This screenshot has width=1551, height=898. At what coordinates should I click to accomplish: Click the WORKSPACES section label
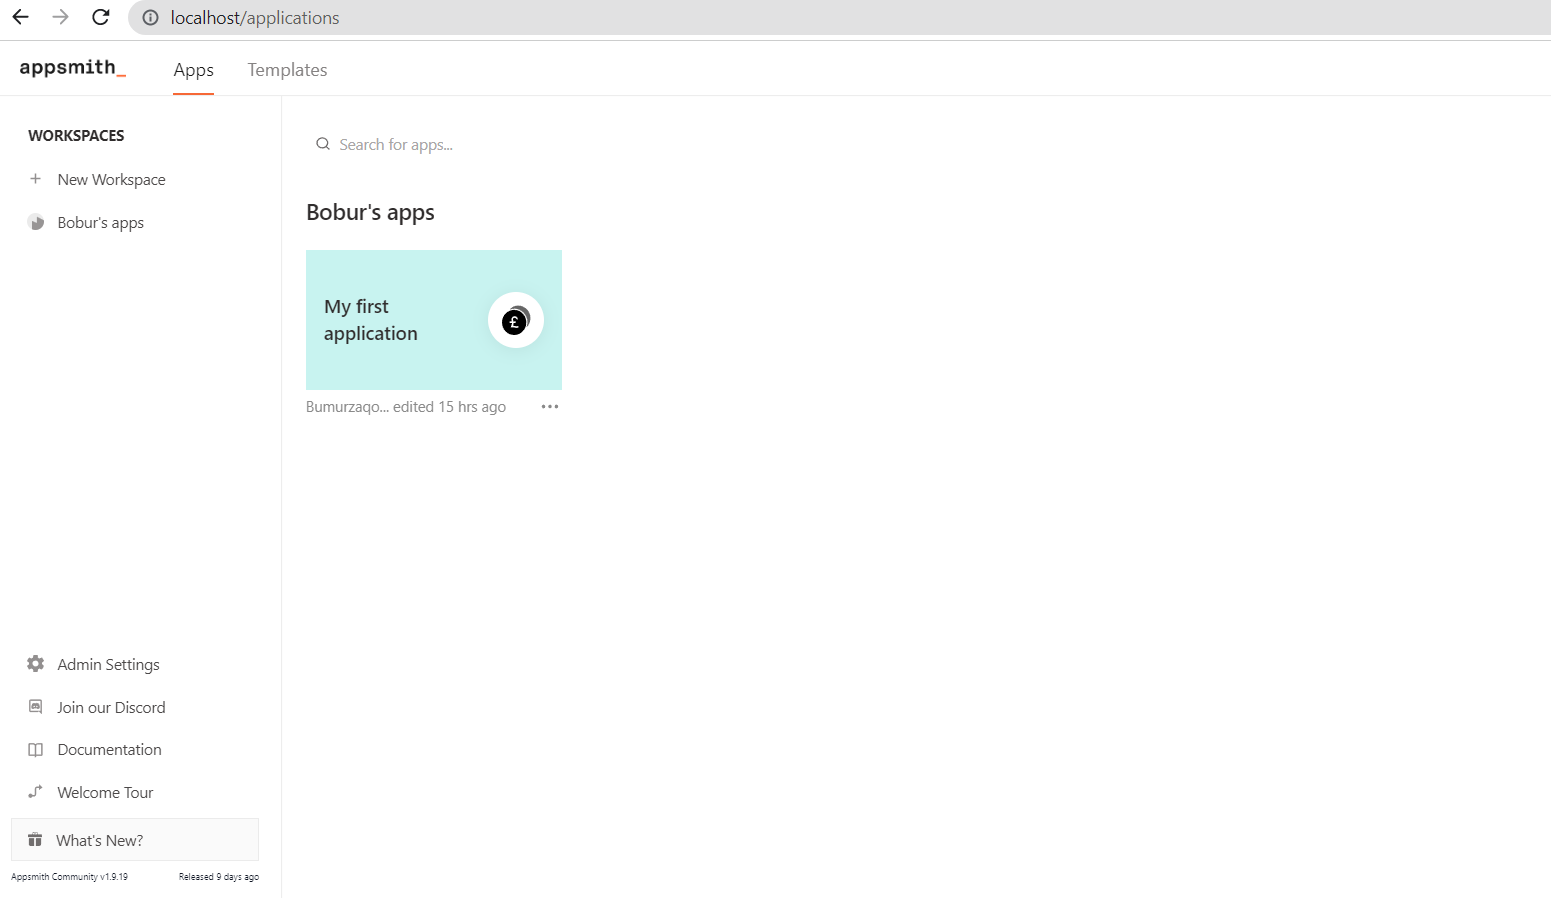76,135
